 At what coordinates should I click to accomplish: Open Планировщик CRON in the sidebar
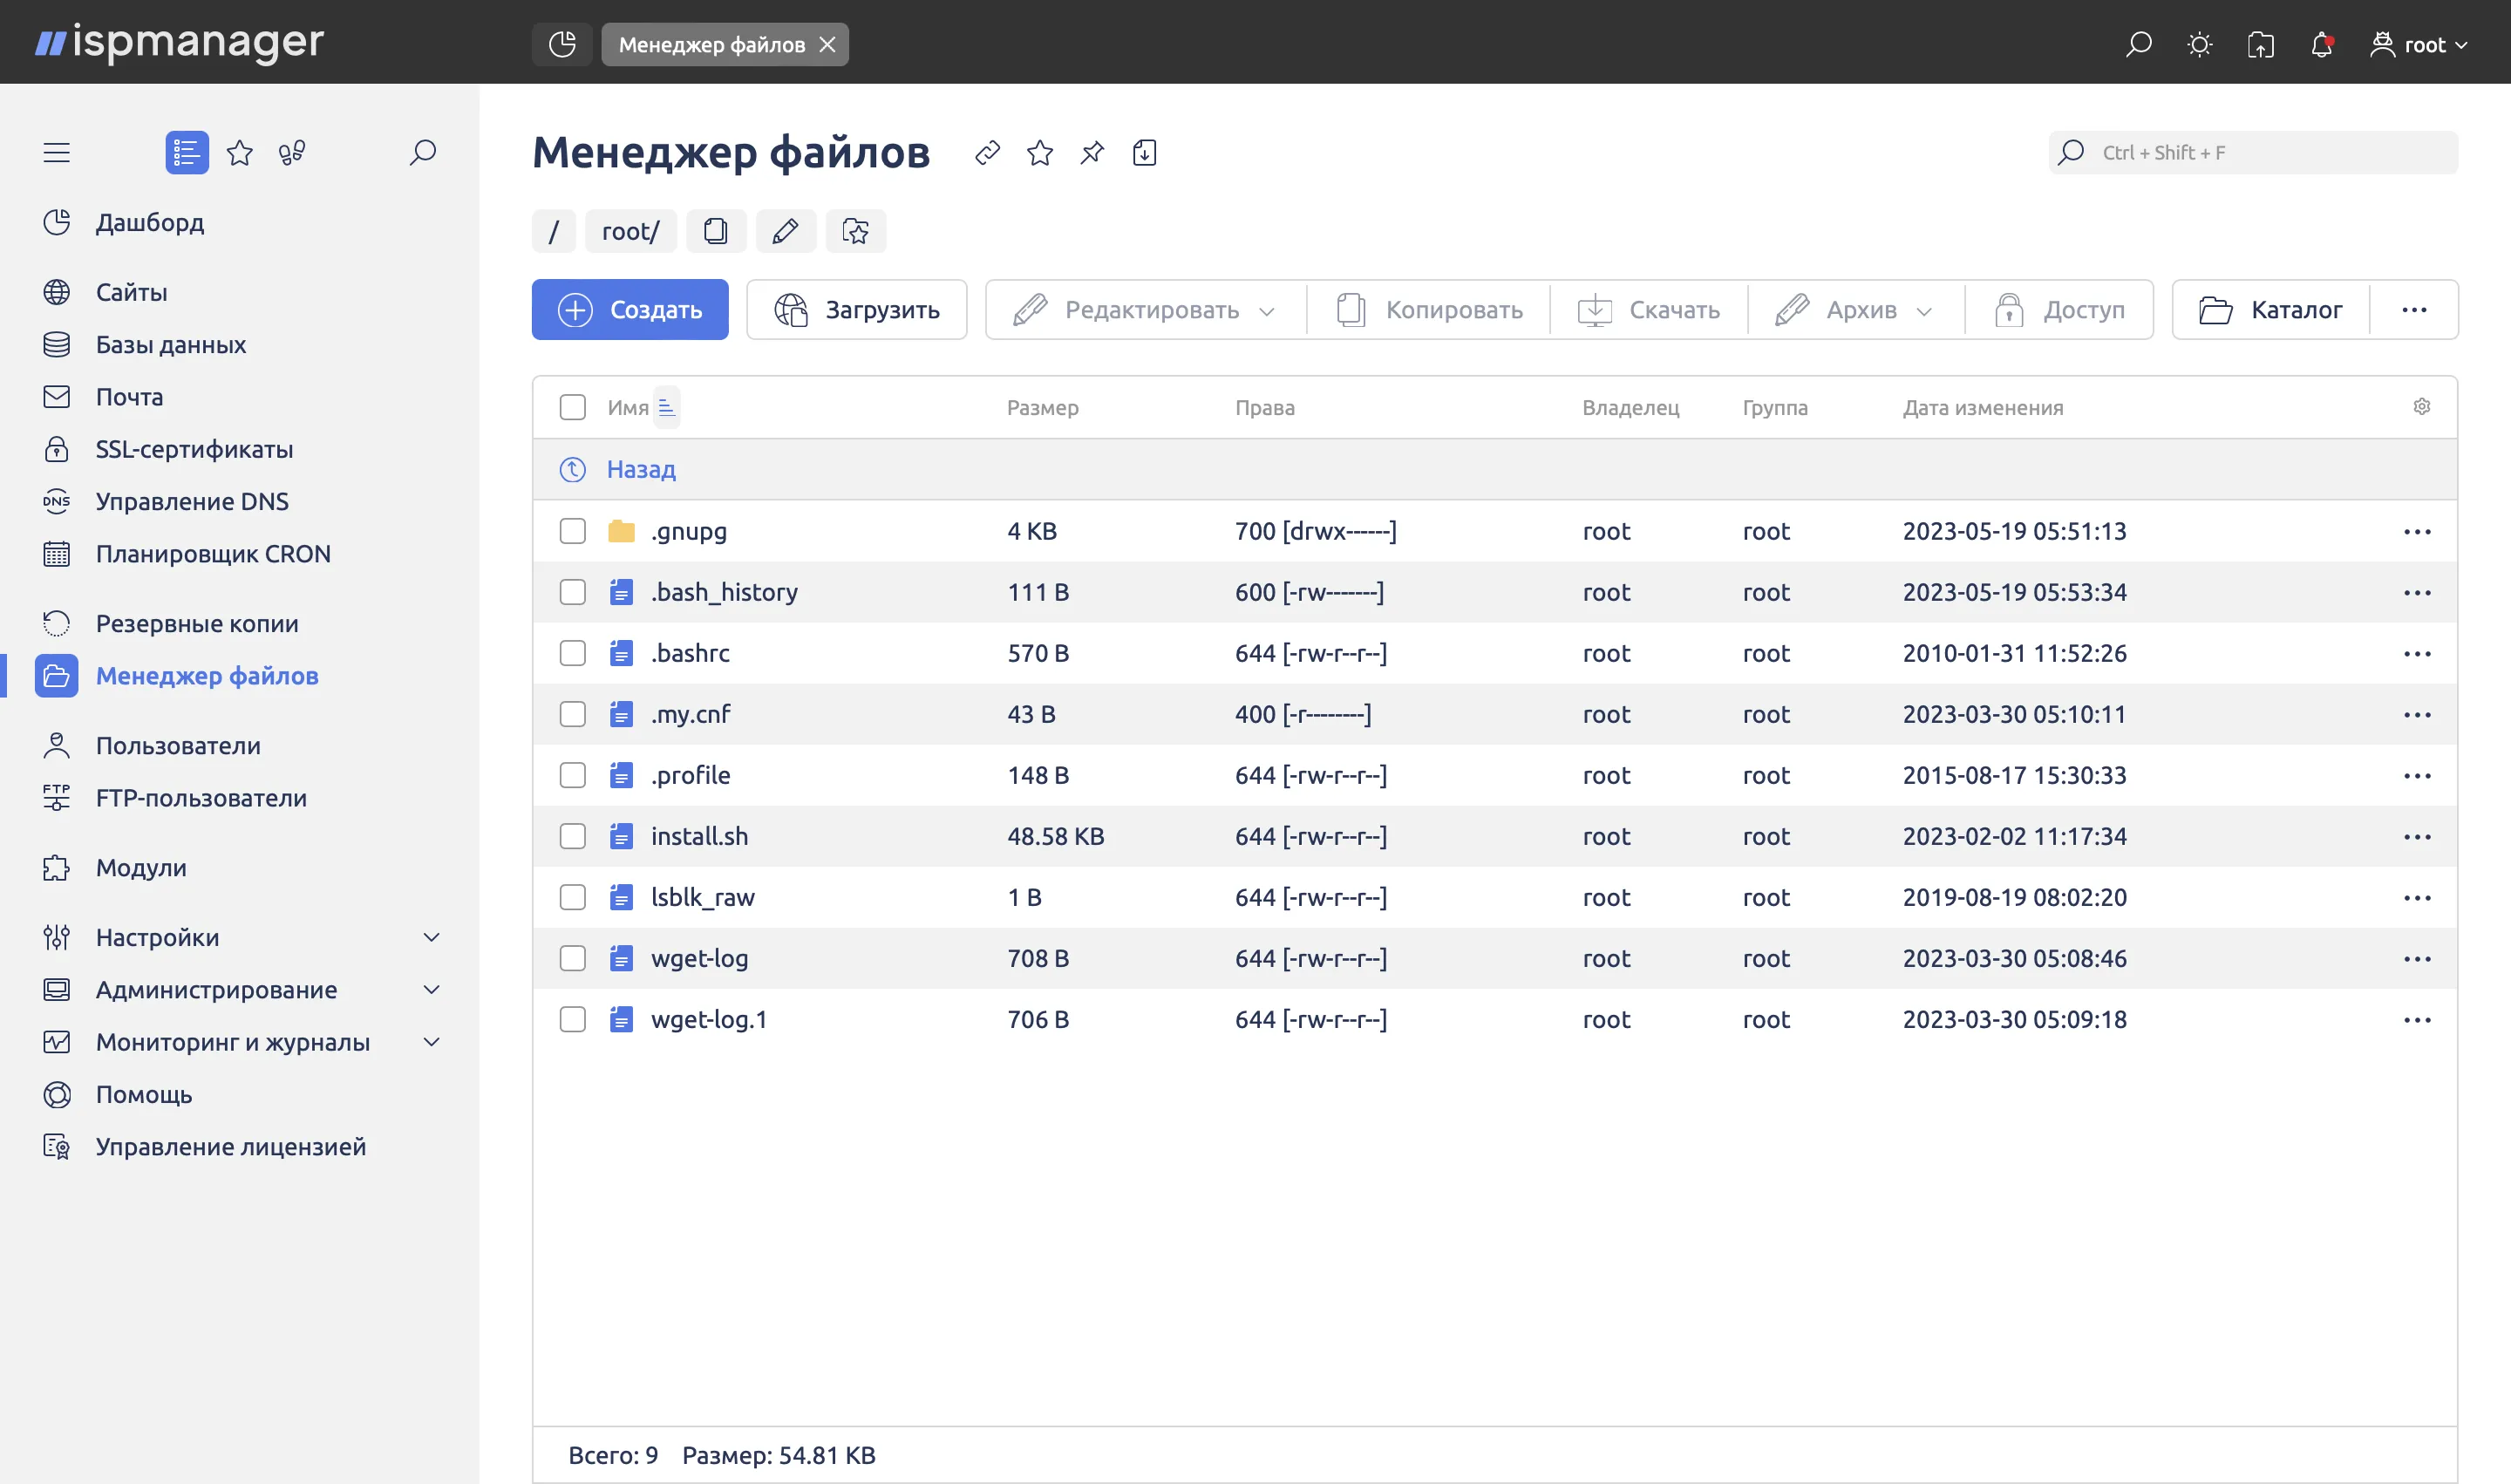tap(213, 553)
